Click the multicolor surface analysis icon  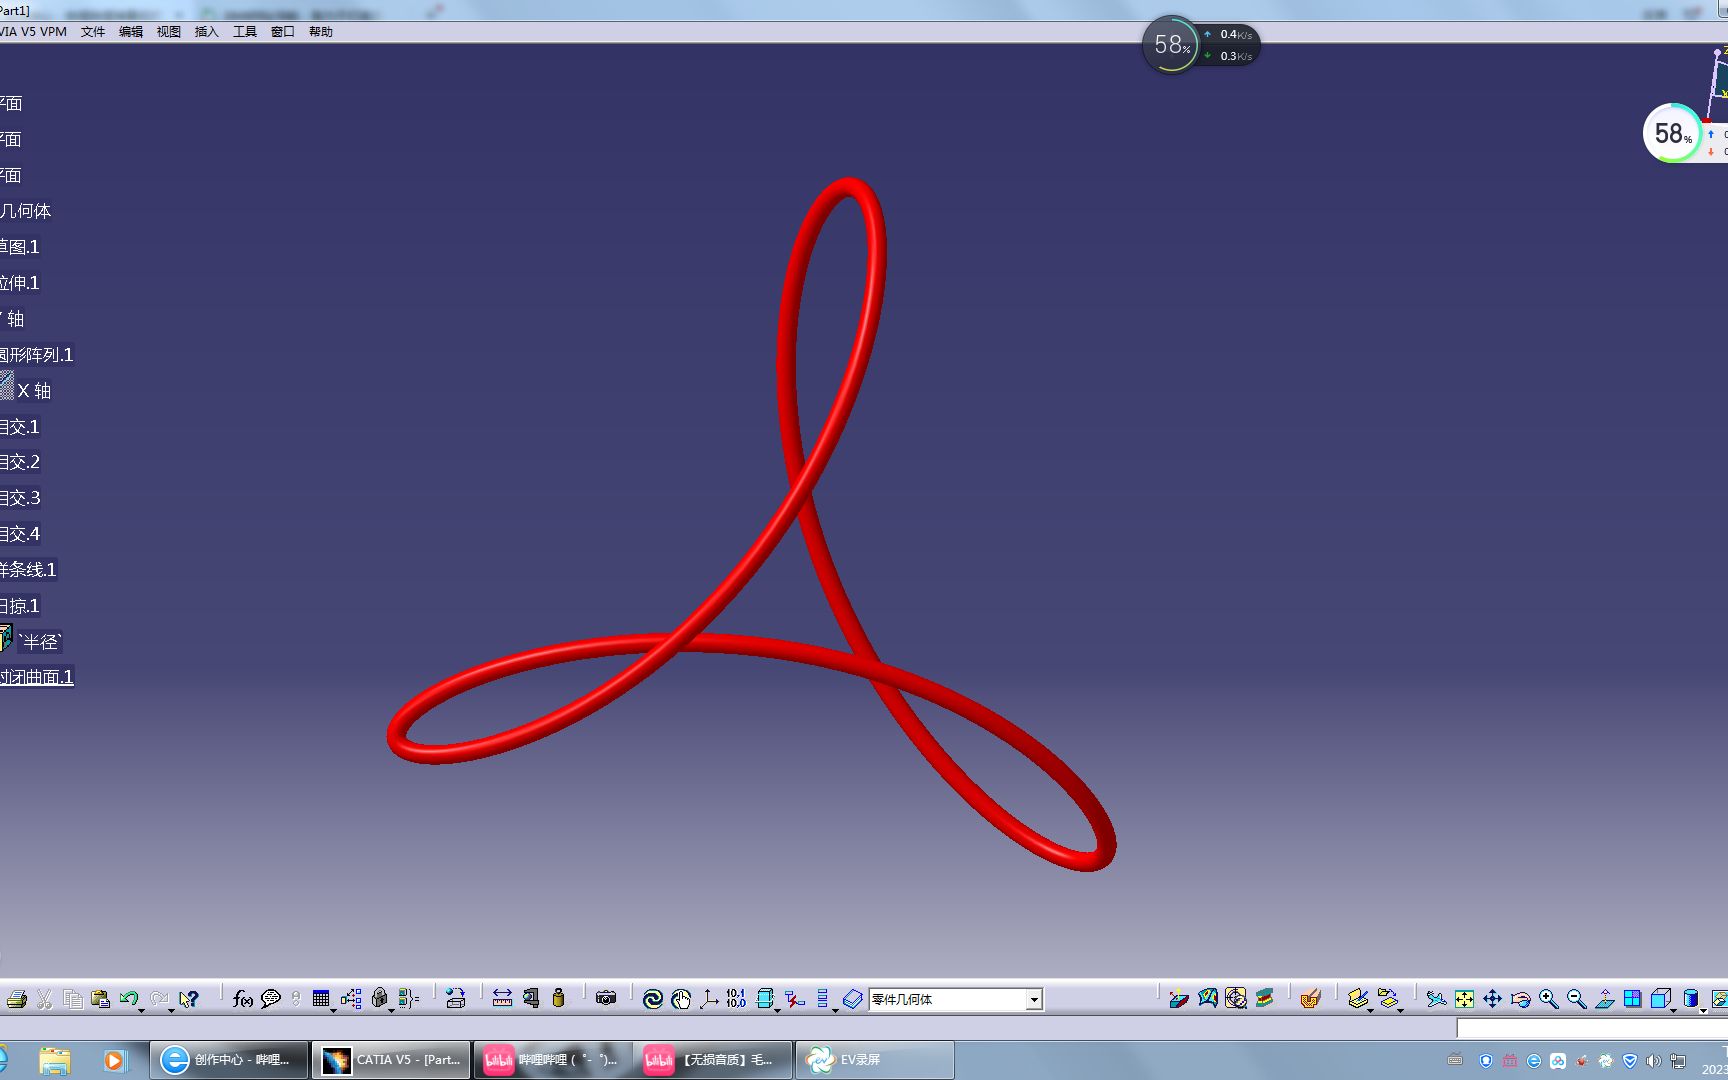point(1208,998)
